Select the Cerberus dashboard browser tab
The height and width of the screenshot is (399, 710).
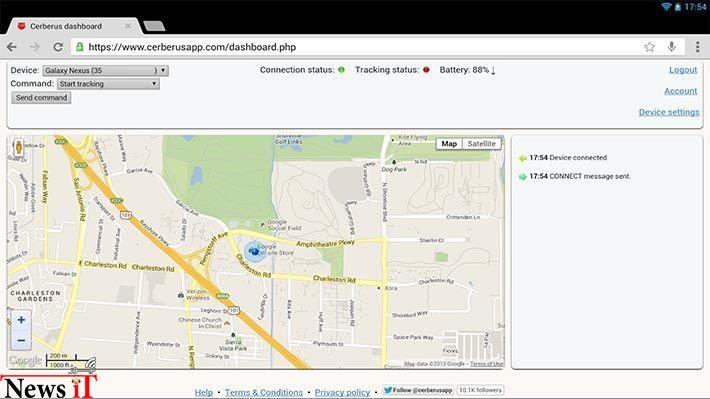[72, 26]
